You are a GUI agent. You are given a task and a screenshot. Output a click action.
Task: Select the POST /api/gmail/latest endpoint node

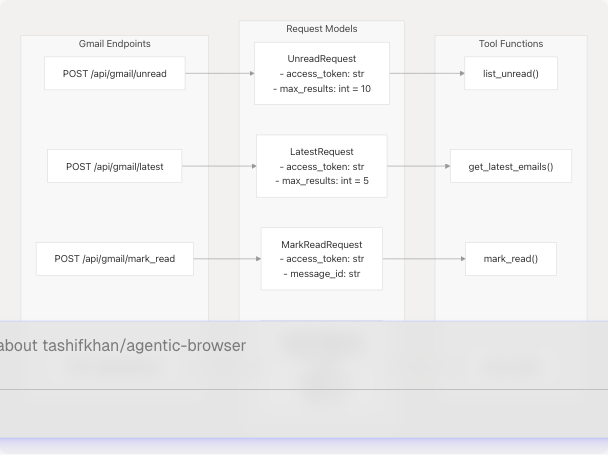[114, 166]
